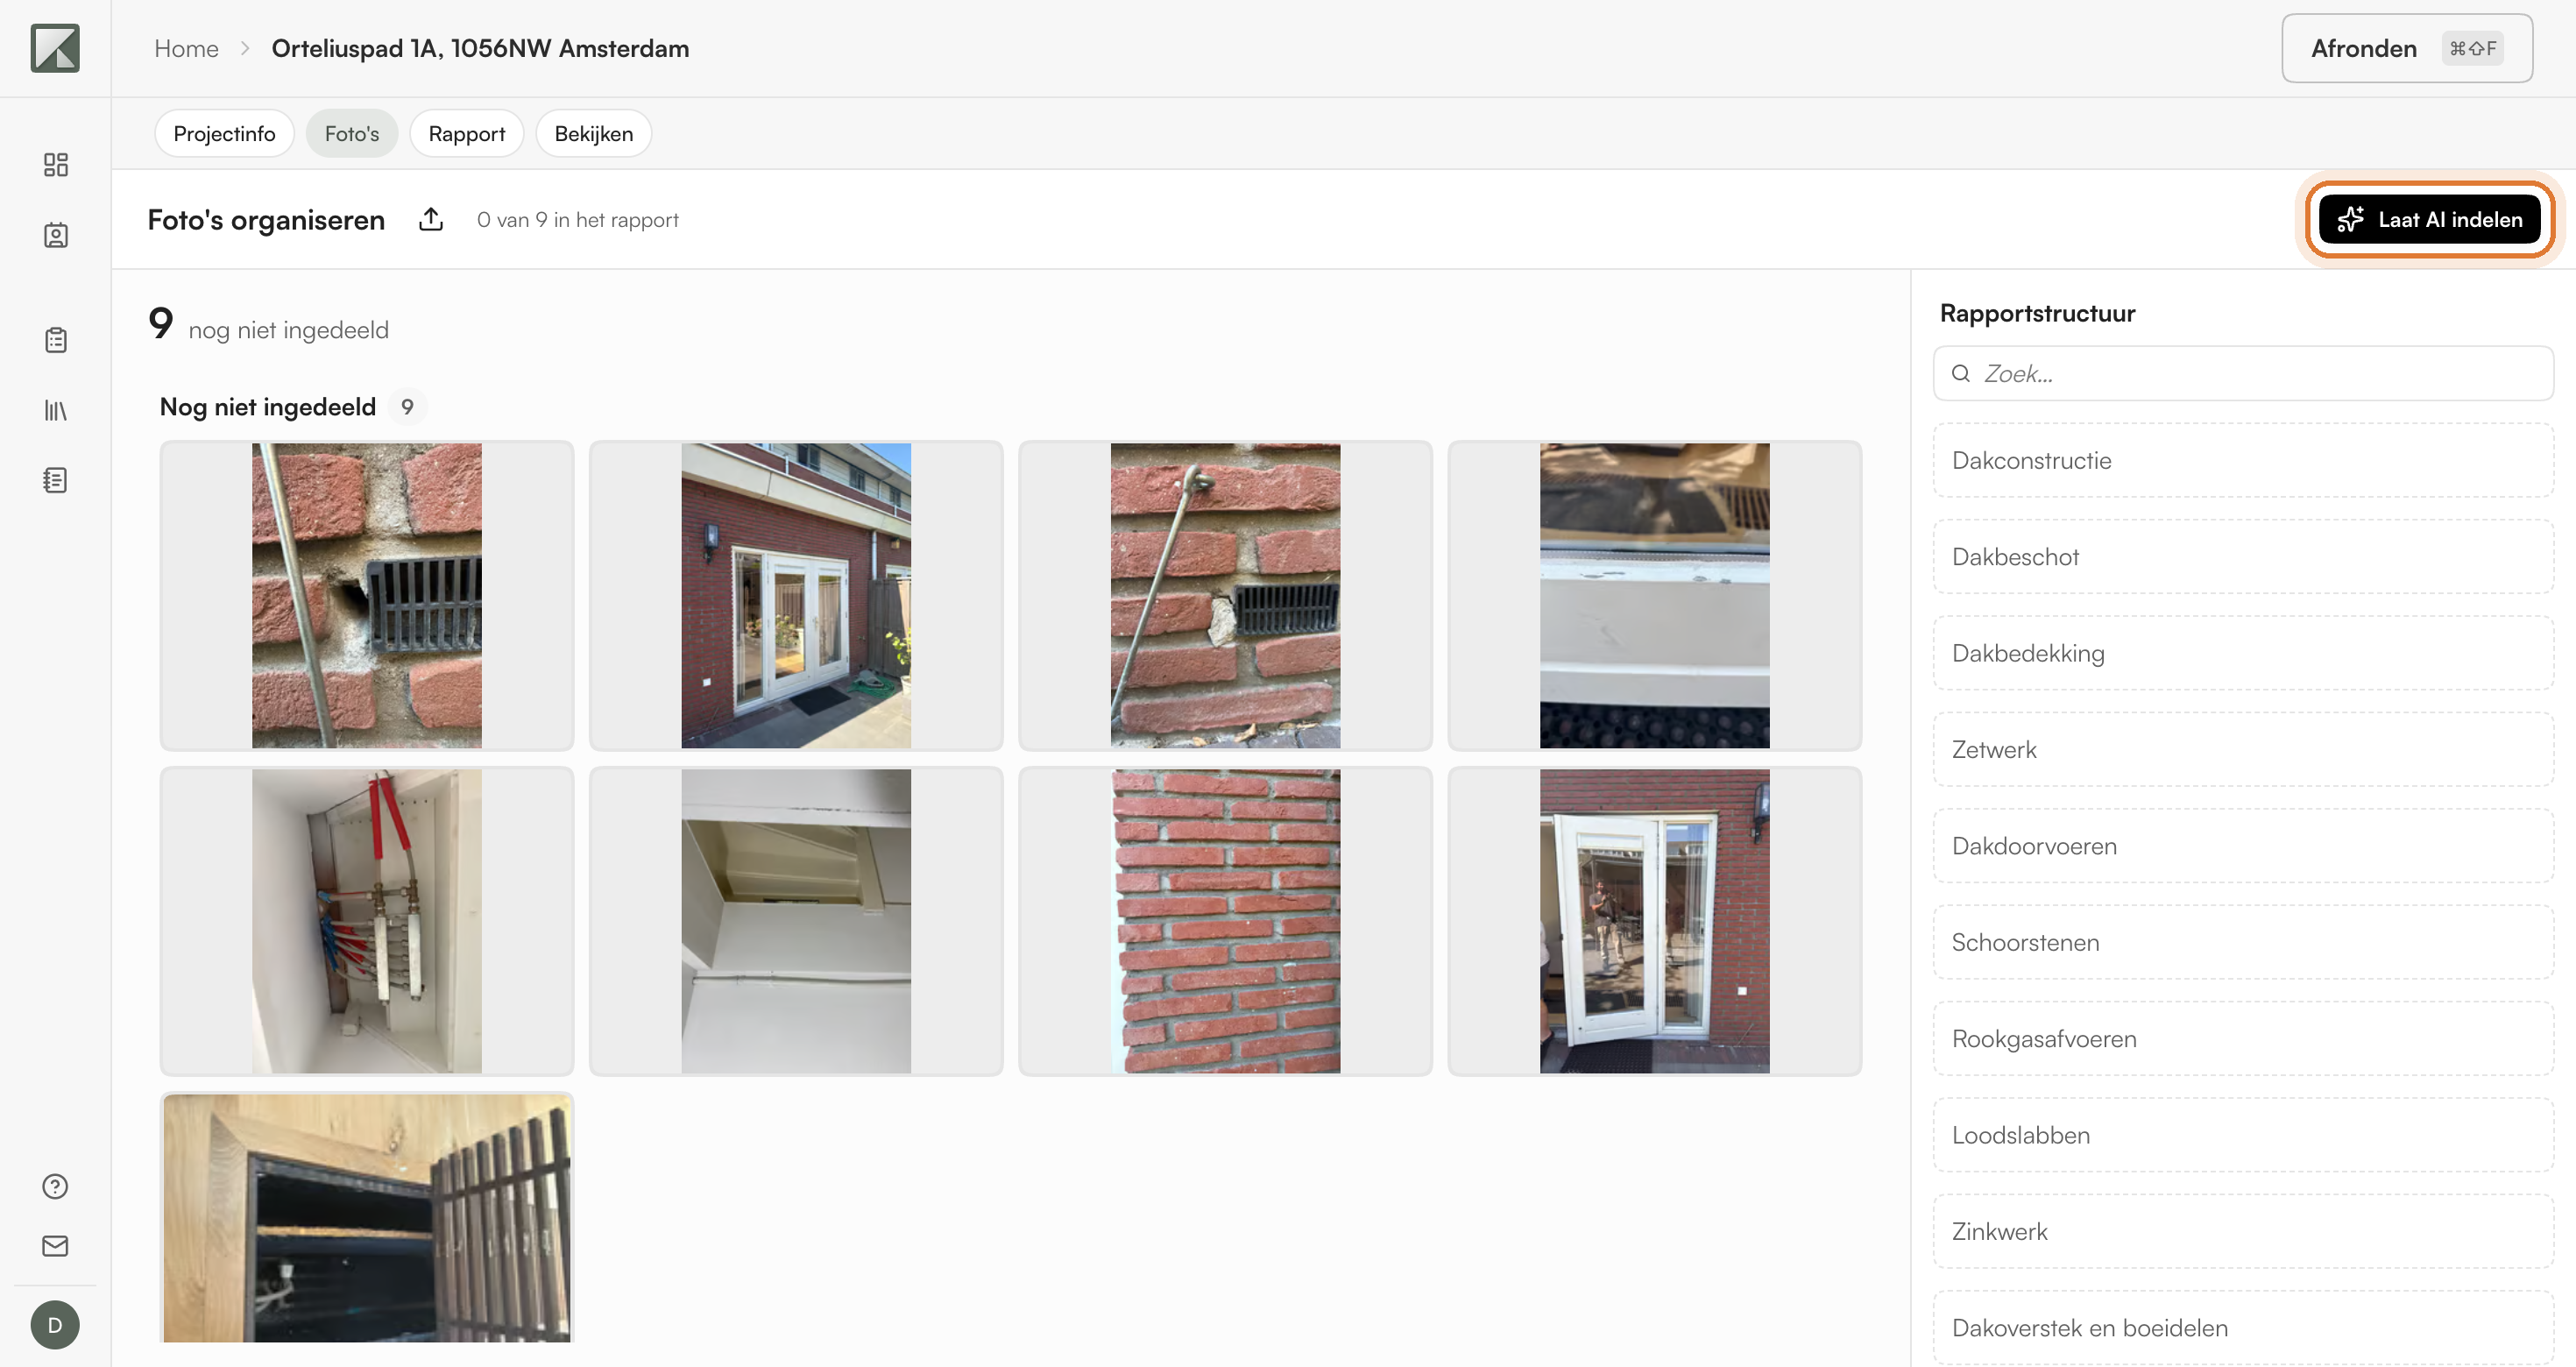Select the Dakbeschot report section
This screenshot has height=1367, width=2576.
click(2243, 557)
